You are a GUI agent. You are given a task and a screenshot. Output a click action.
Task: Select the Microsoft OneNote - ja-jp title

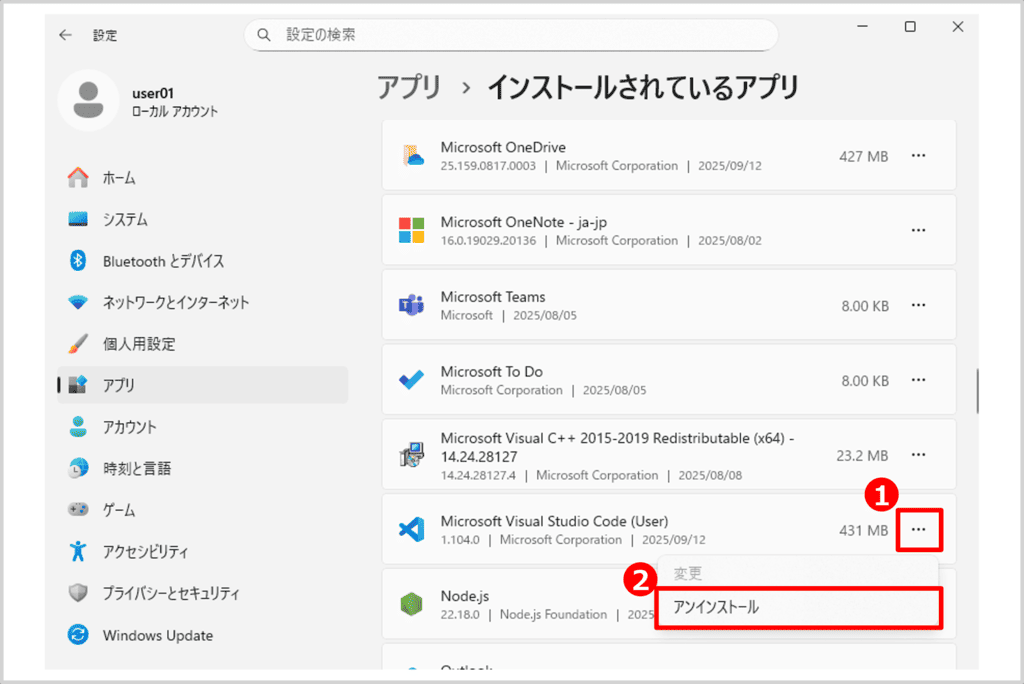point(524,222)
